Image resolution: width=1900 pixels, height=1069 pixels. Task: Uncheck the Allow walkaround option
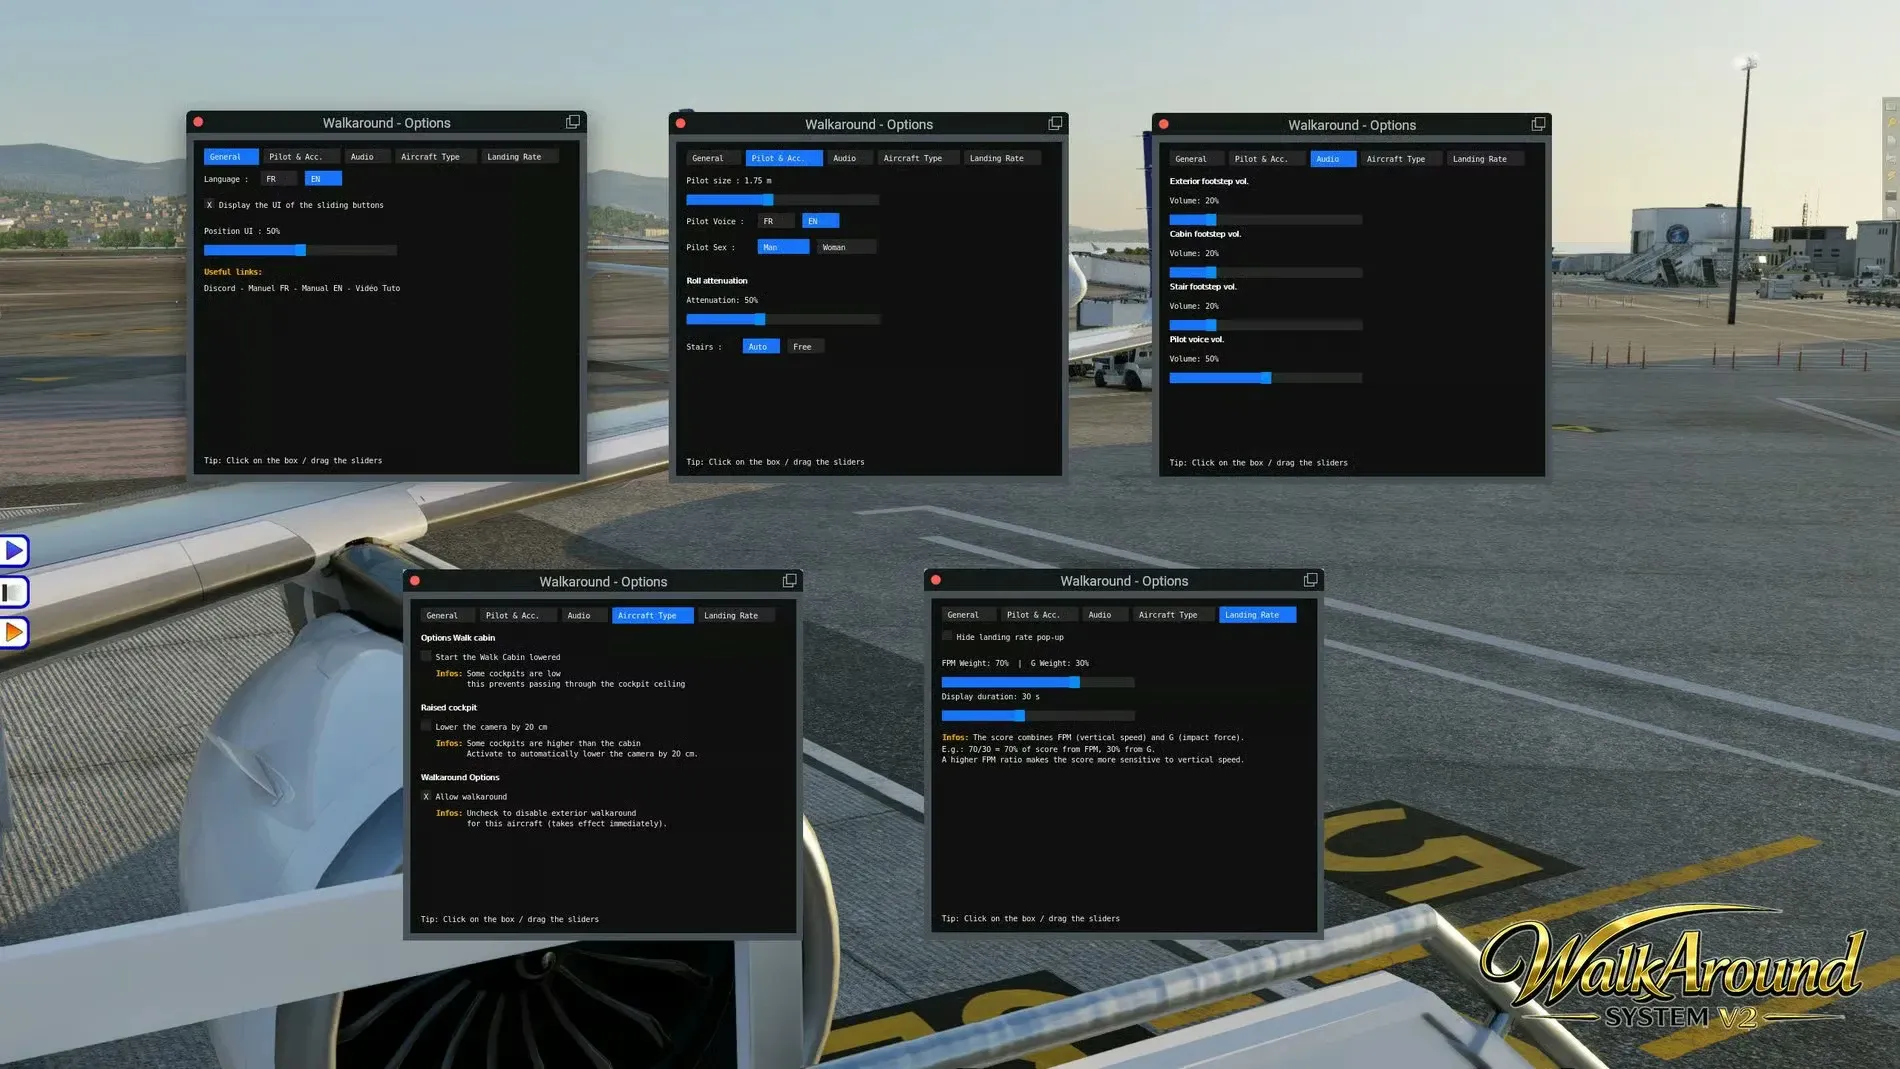[x=426, y=796]
